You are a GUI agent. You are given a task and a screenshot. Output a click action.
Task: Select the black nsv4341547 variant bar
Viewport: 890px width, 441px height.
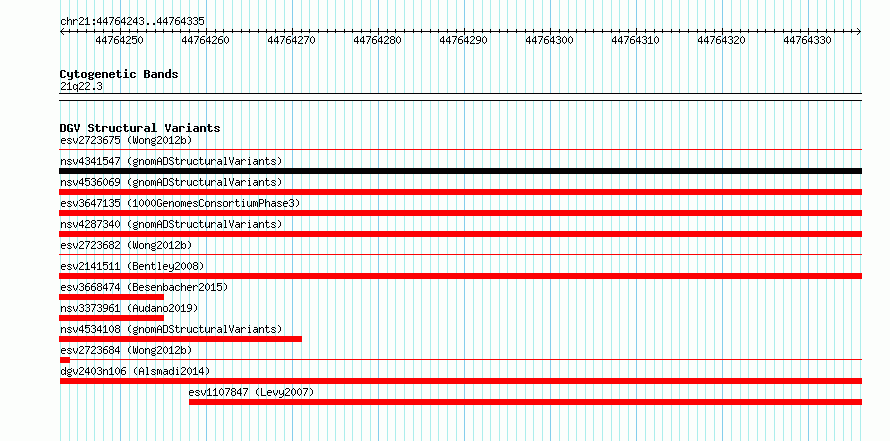(460, 171)
